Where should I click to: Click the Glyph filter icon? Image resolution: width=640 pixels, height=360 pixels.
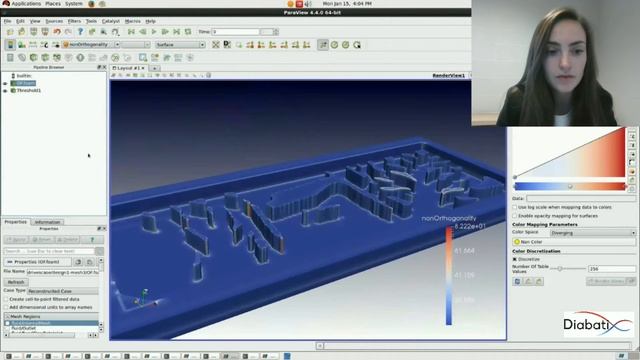tap(80, 58)
